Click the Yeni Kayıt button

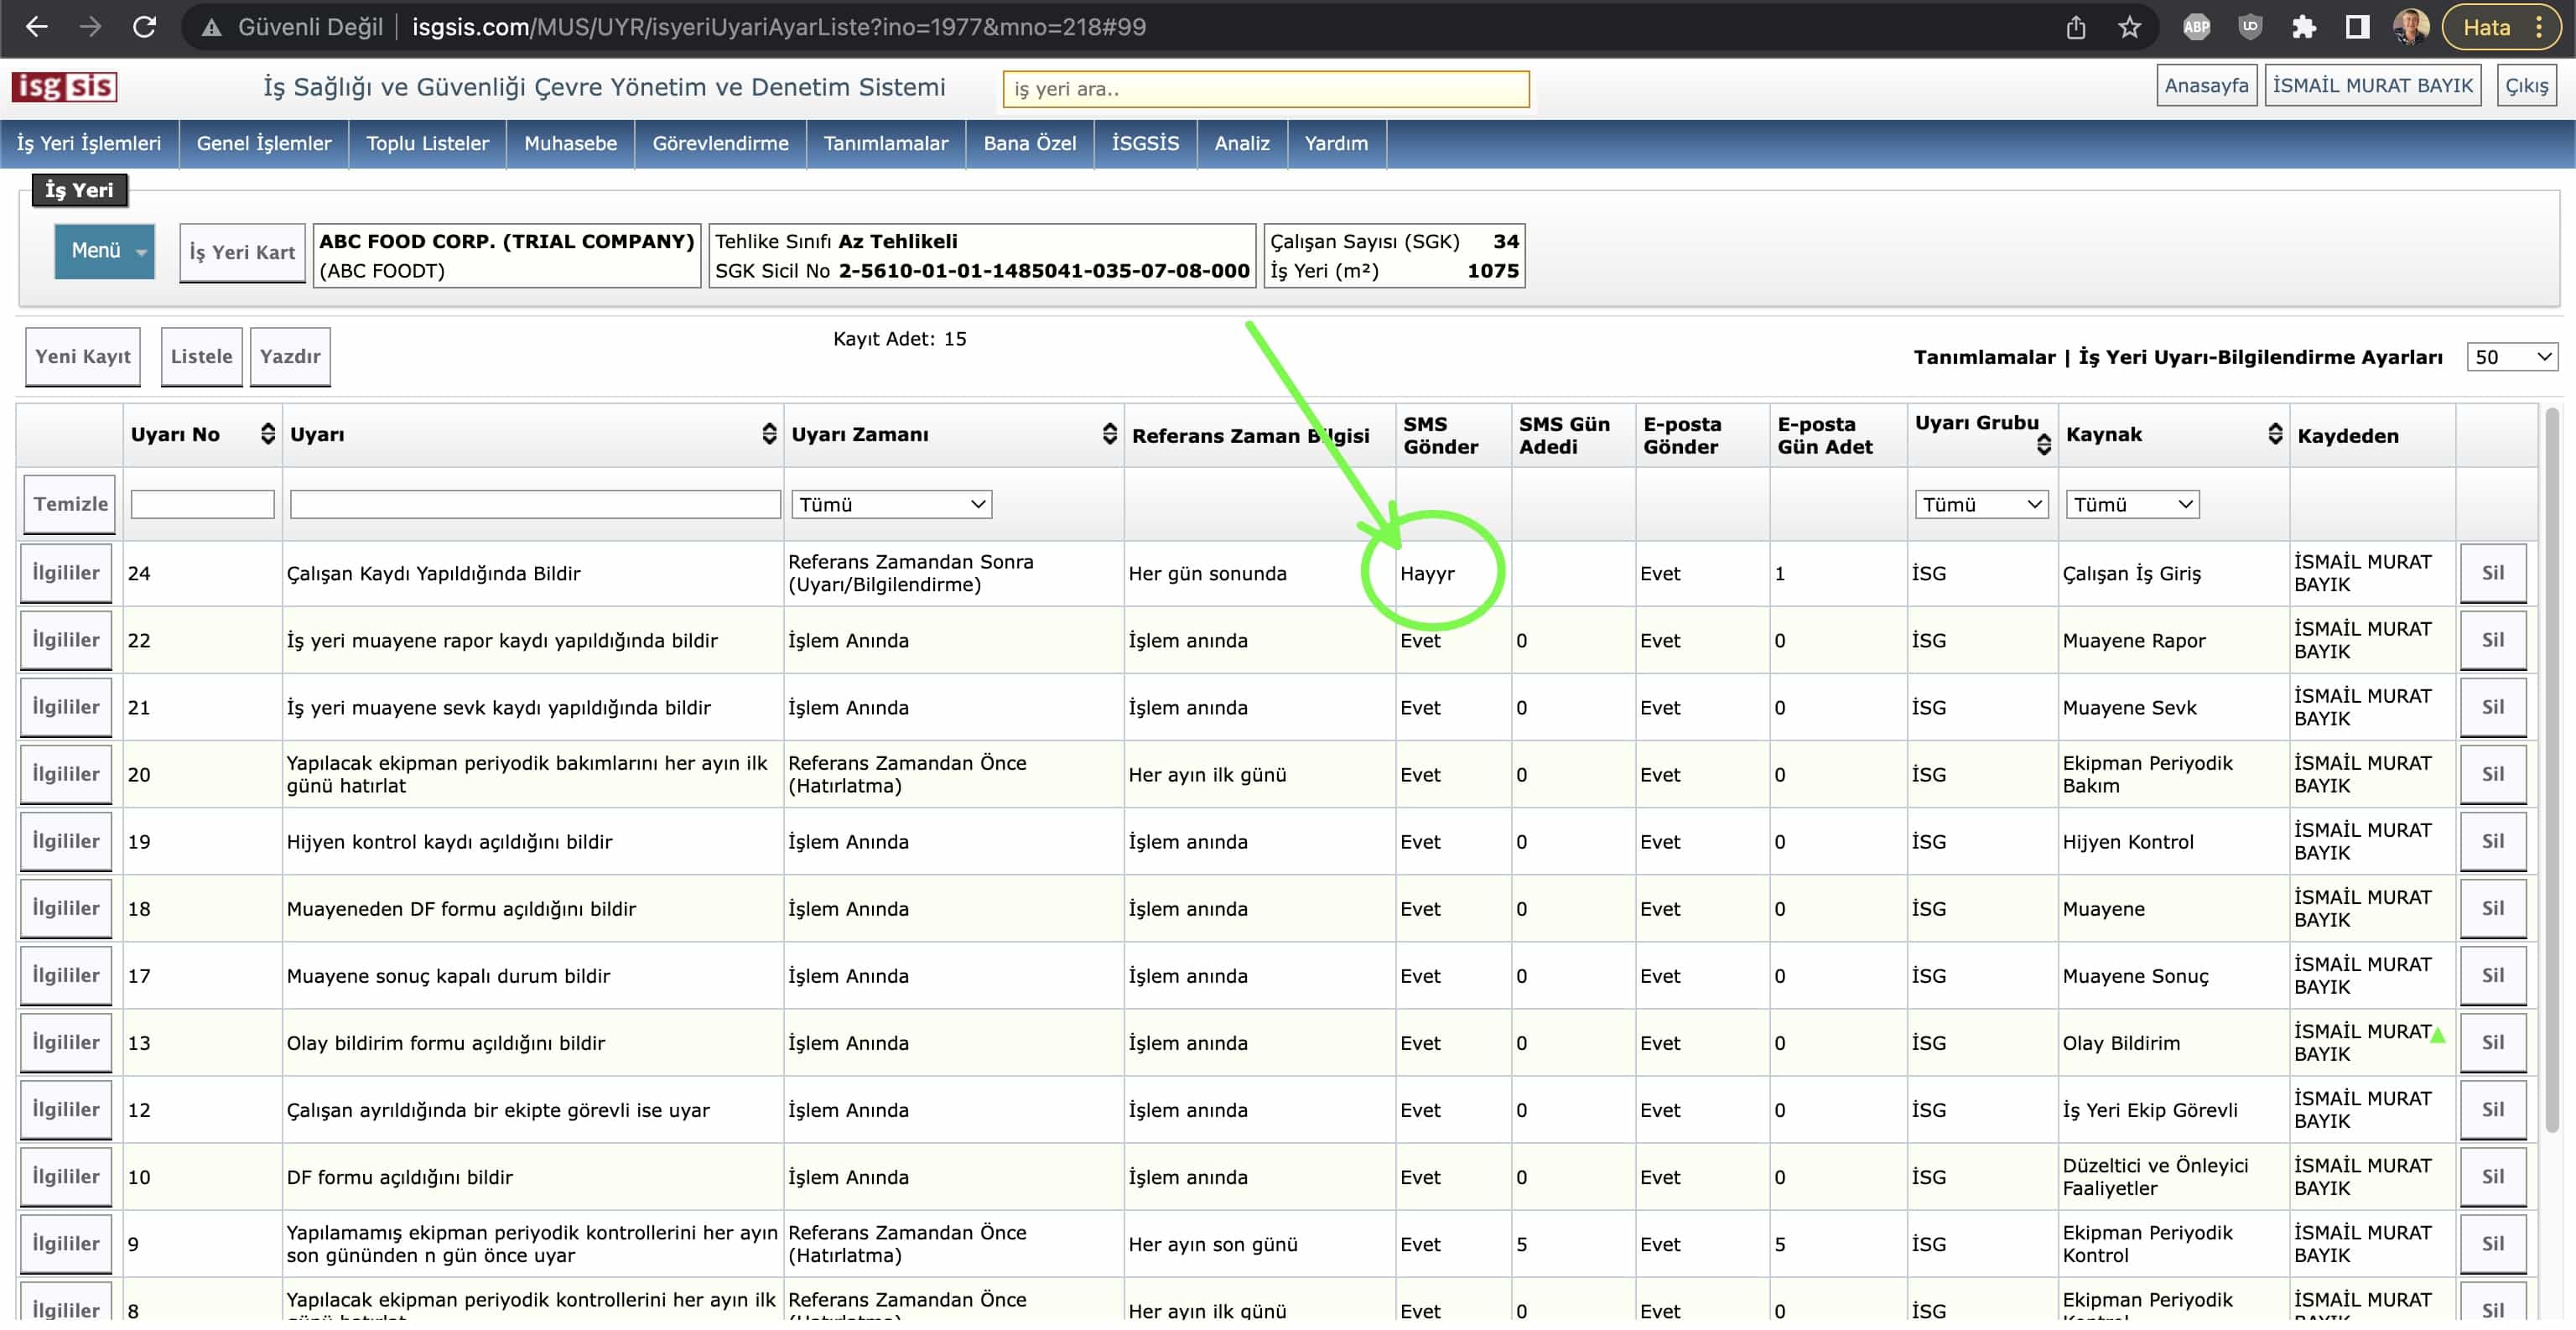click(x=82, y=357)
